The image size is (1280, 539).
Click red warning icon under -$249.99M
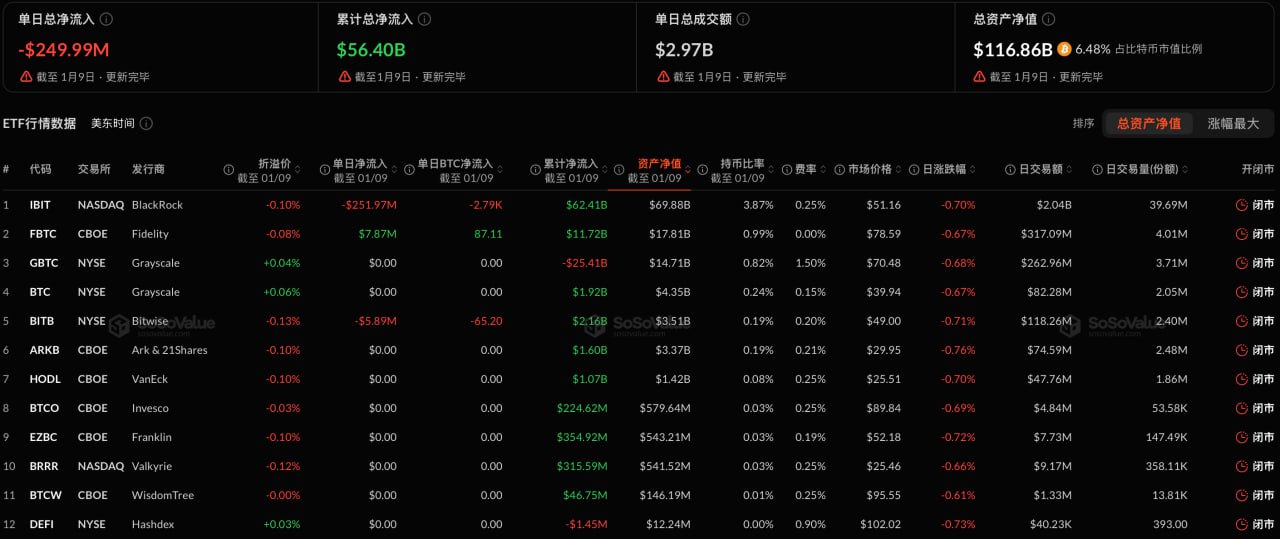pos(26,77)
